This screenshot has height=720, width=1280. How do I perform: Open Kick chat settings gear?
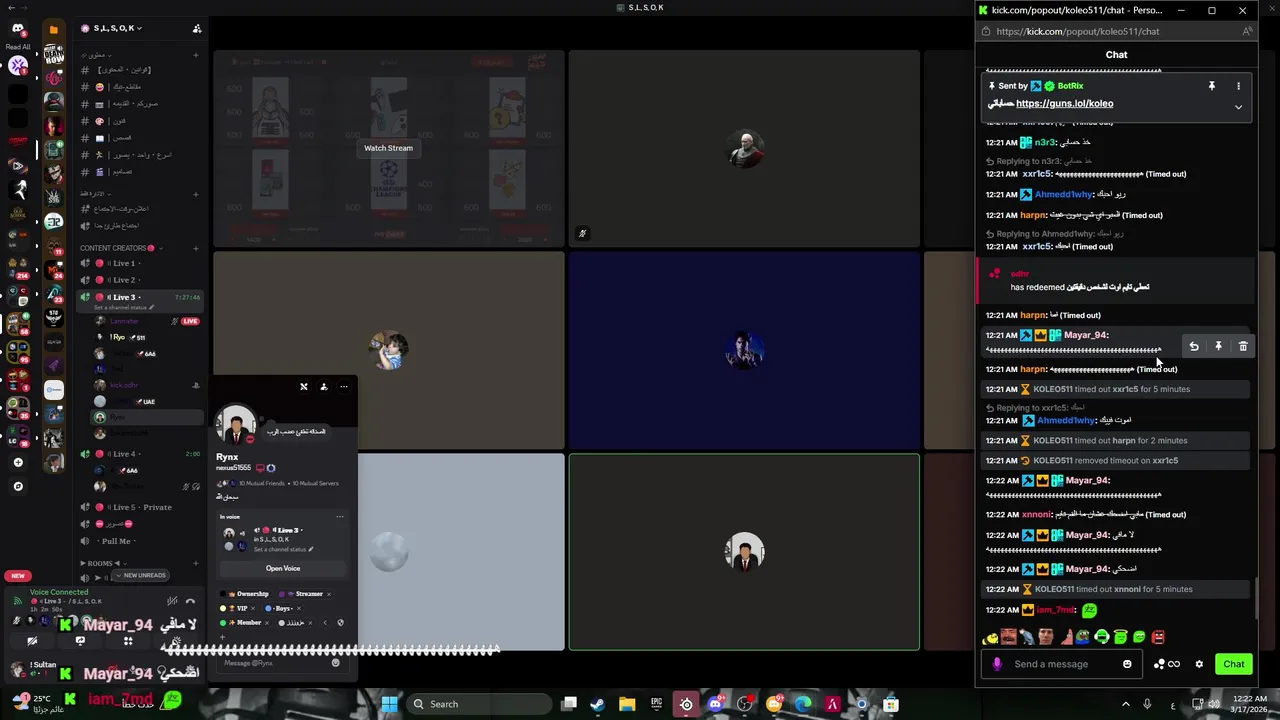click(x=1199, y=664)
